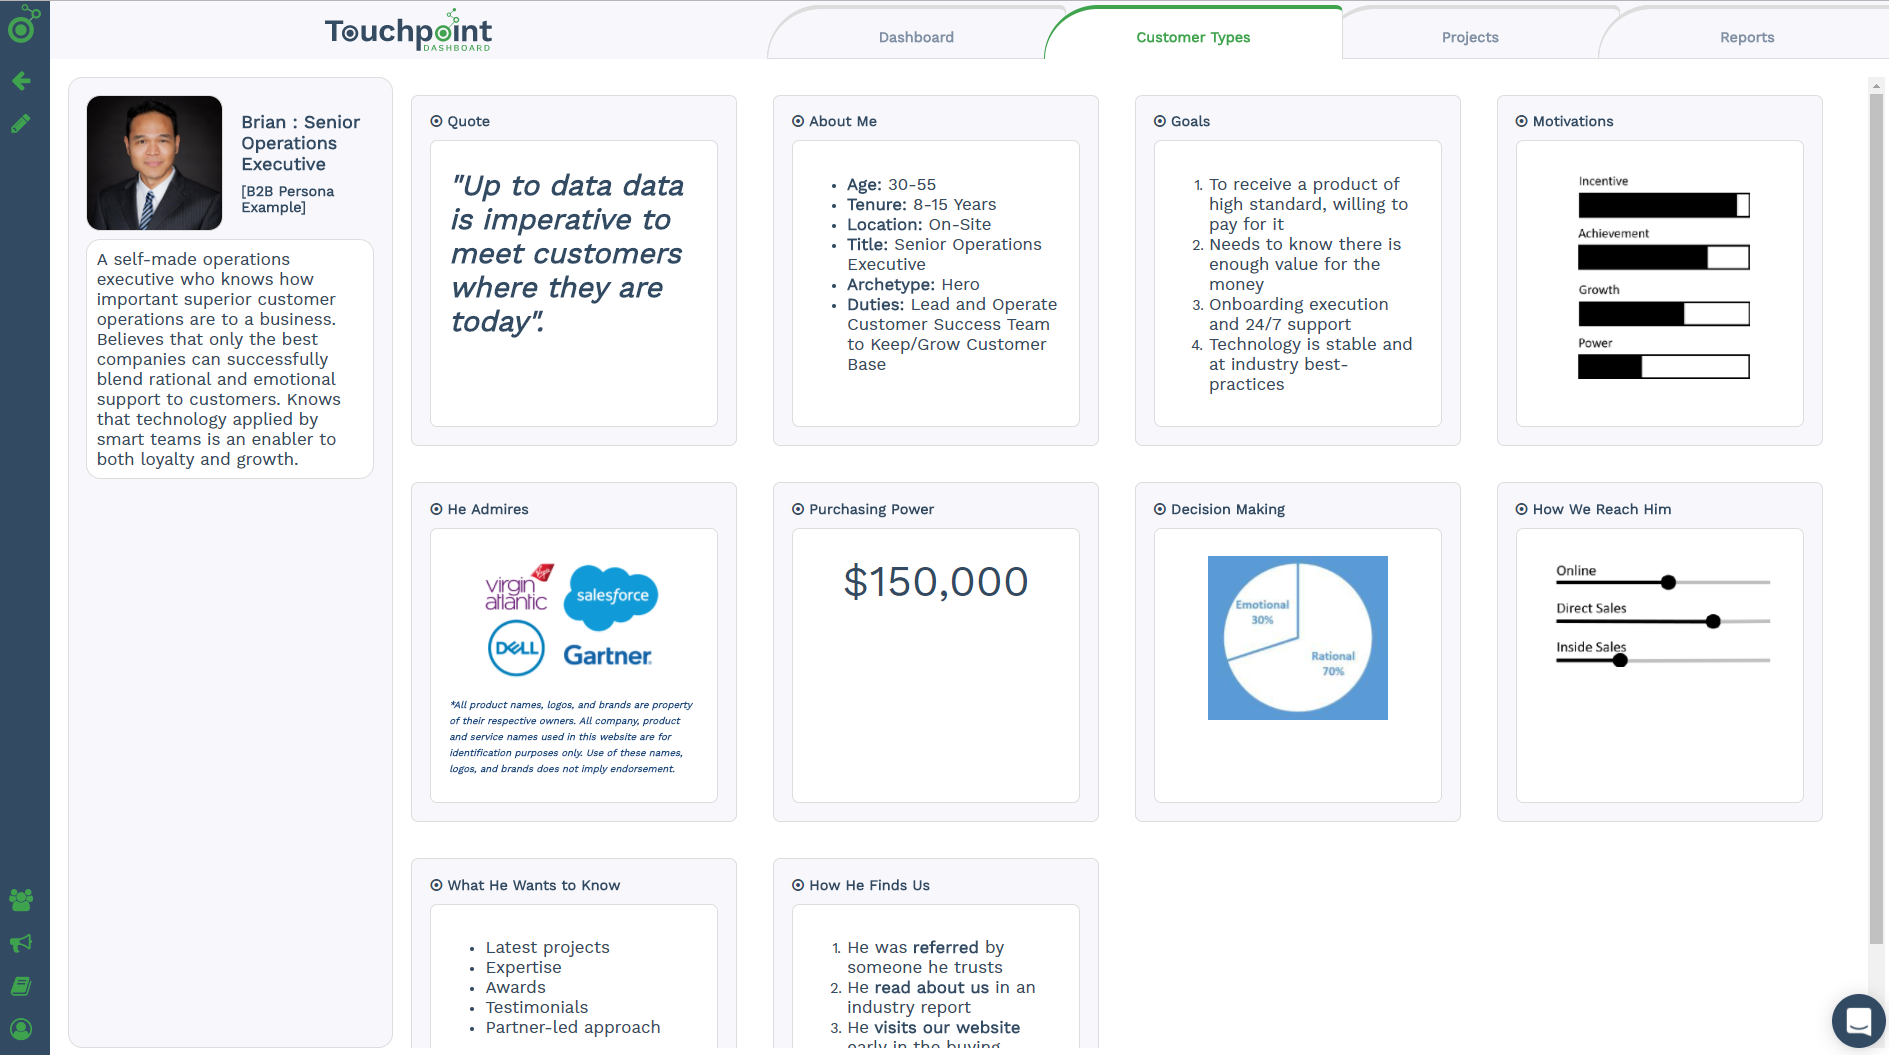Select the Customer Types tab
The height and width of the screenshot is (1055, 1889).
1193,37
